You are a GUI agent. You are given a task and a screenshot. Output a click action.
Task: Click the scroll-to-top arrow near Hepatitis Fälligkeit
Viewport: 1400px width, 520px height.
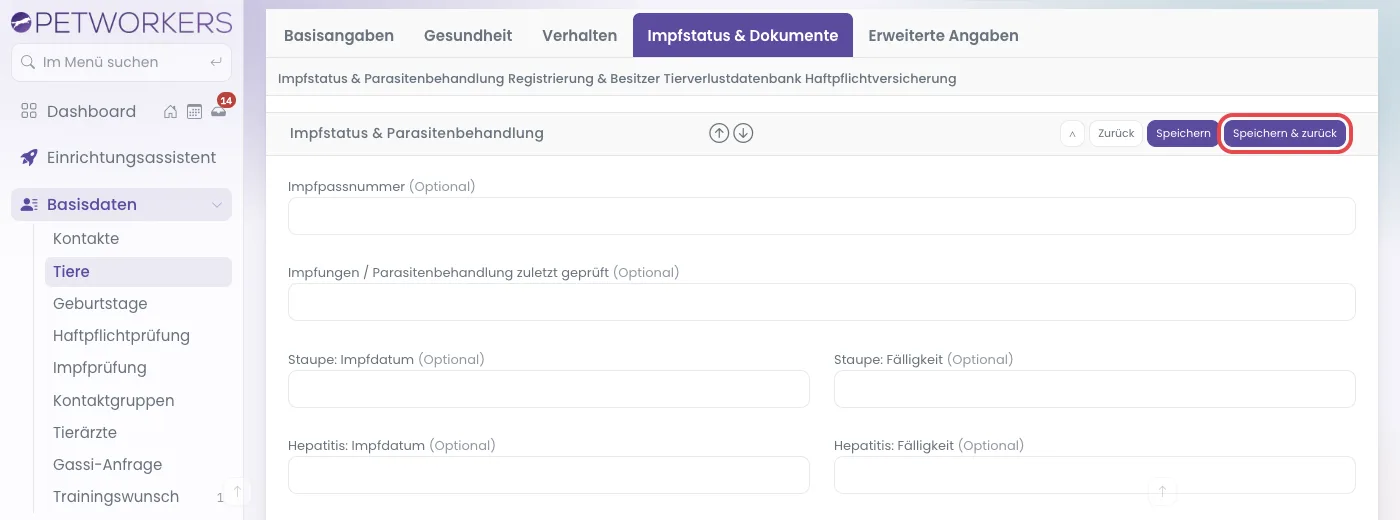pos(1162,491)
